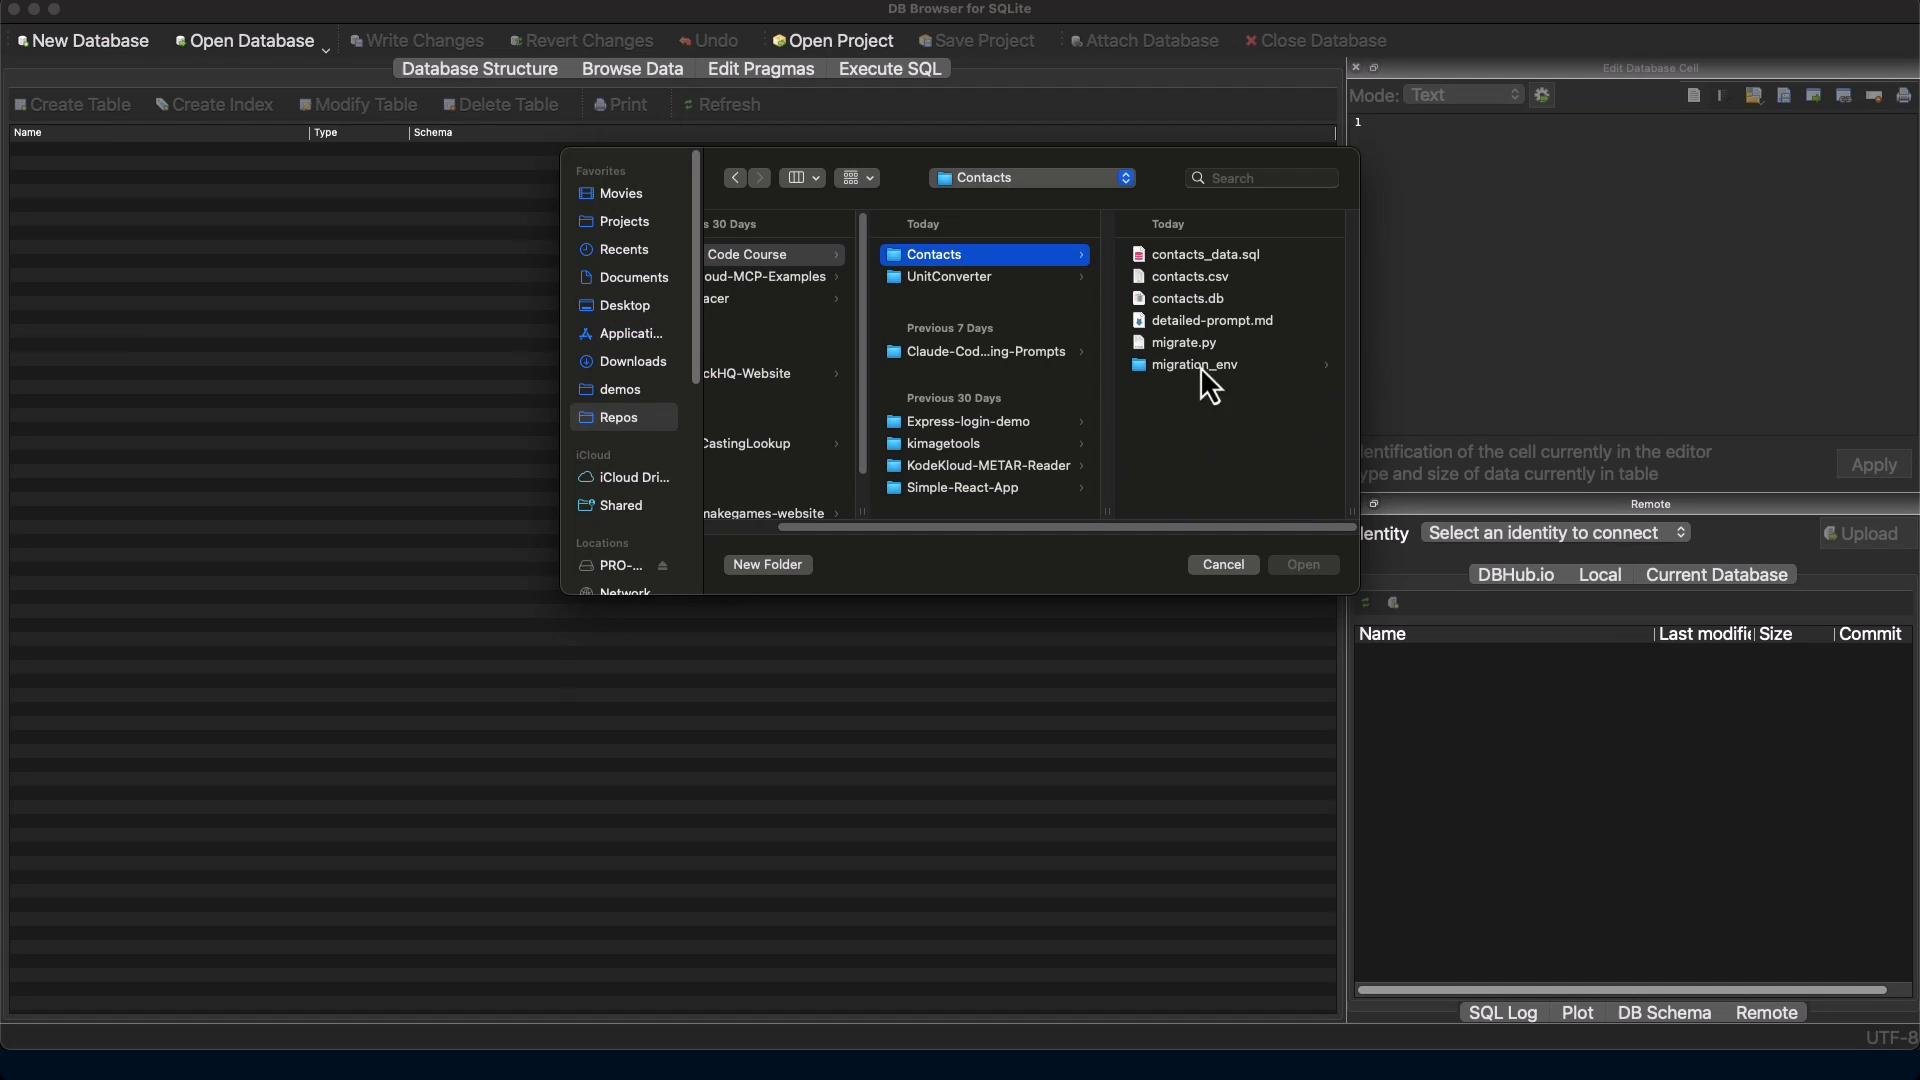Select contacts.csv file

click(x=1190, y=277)
